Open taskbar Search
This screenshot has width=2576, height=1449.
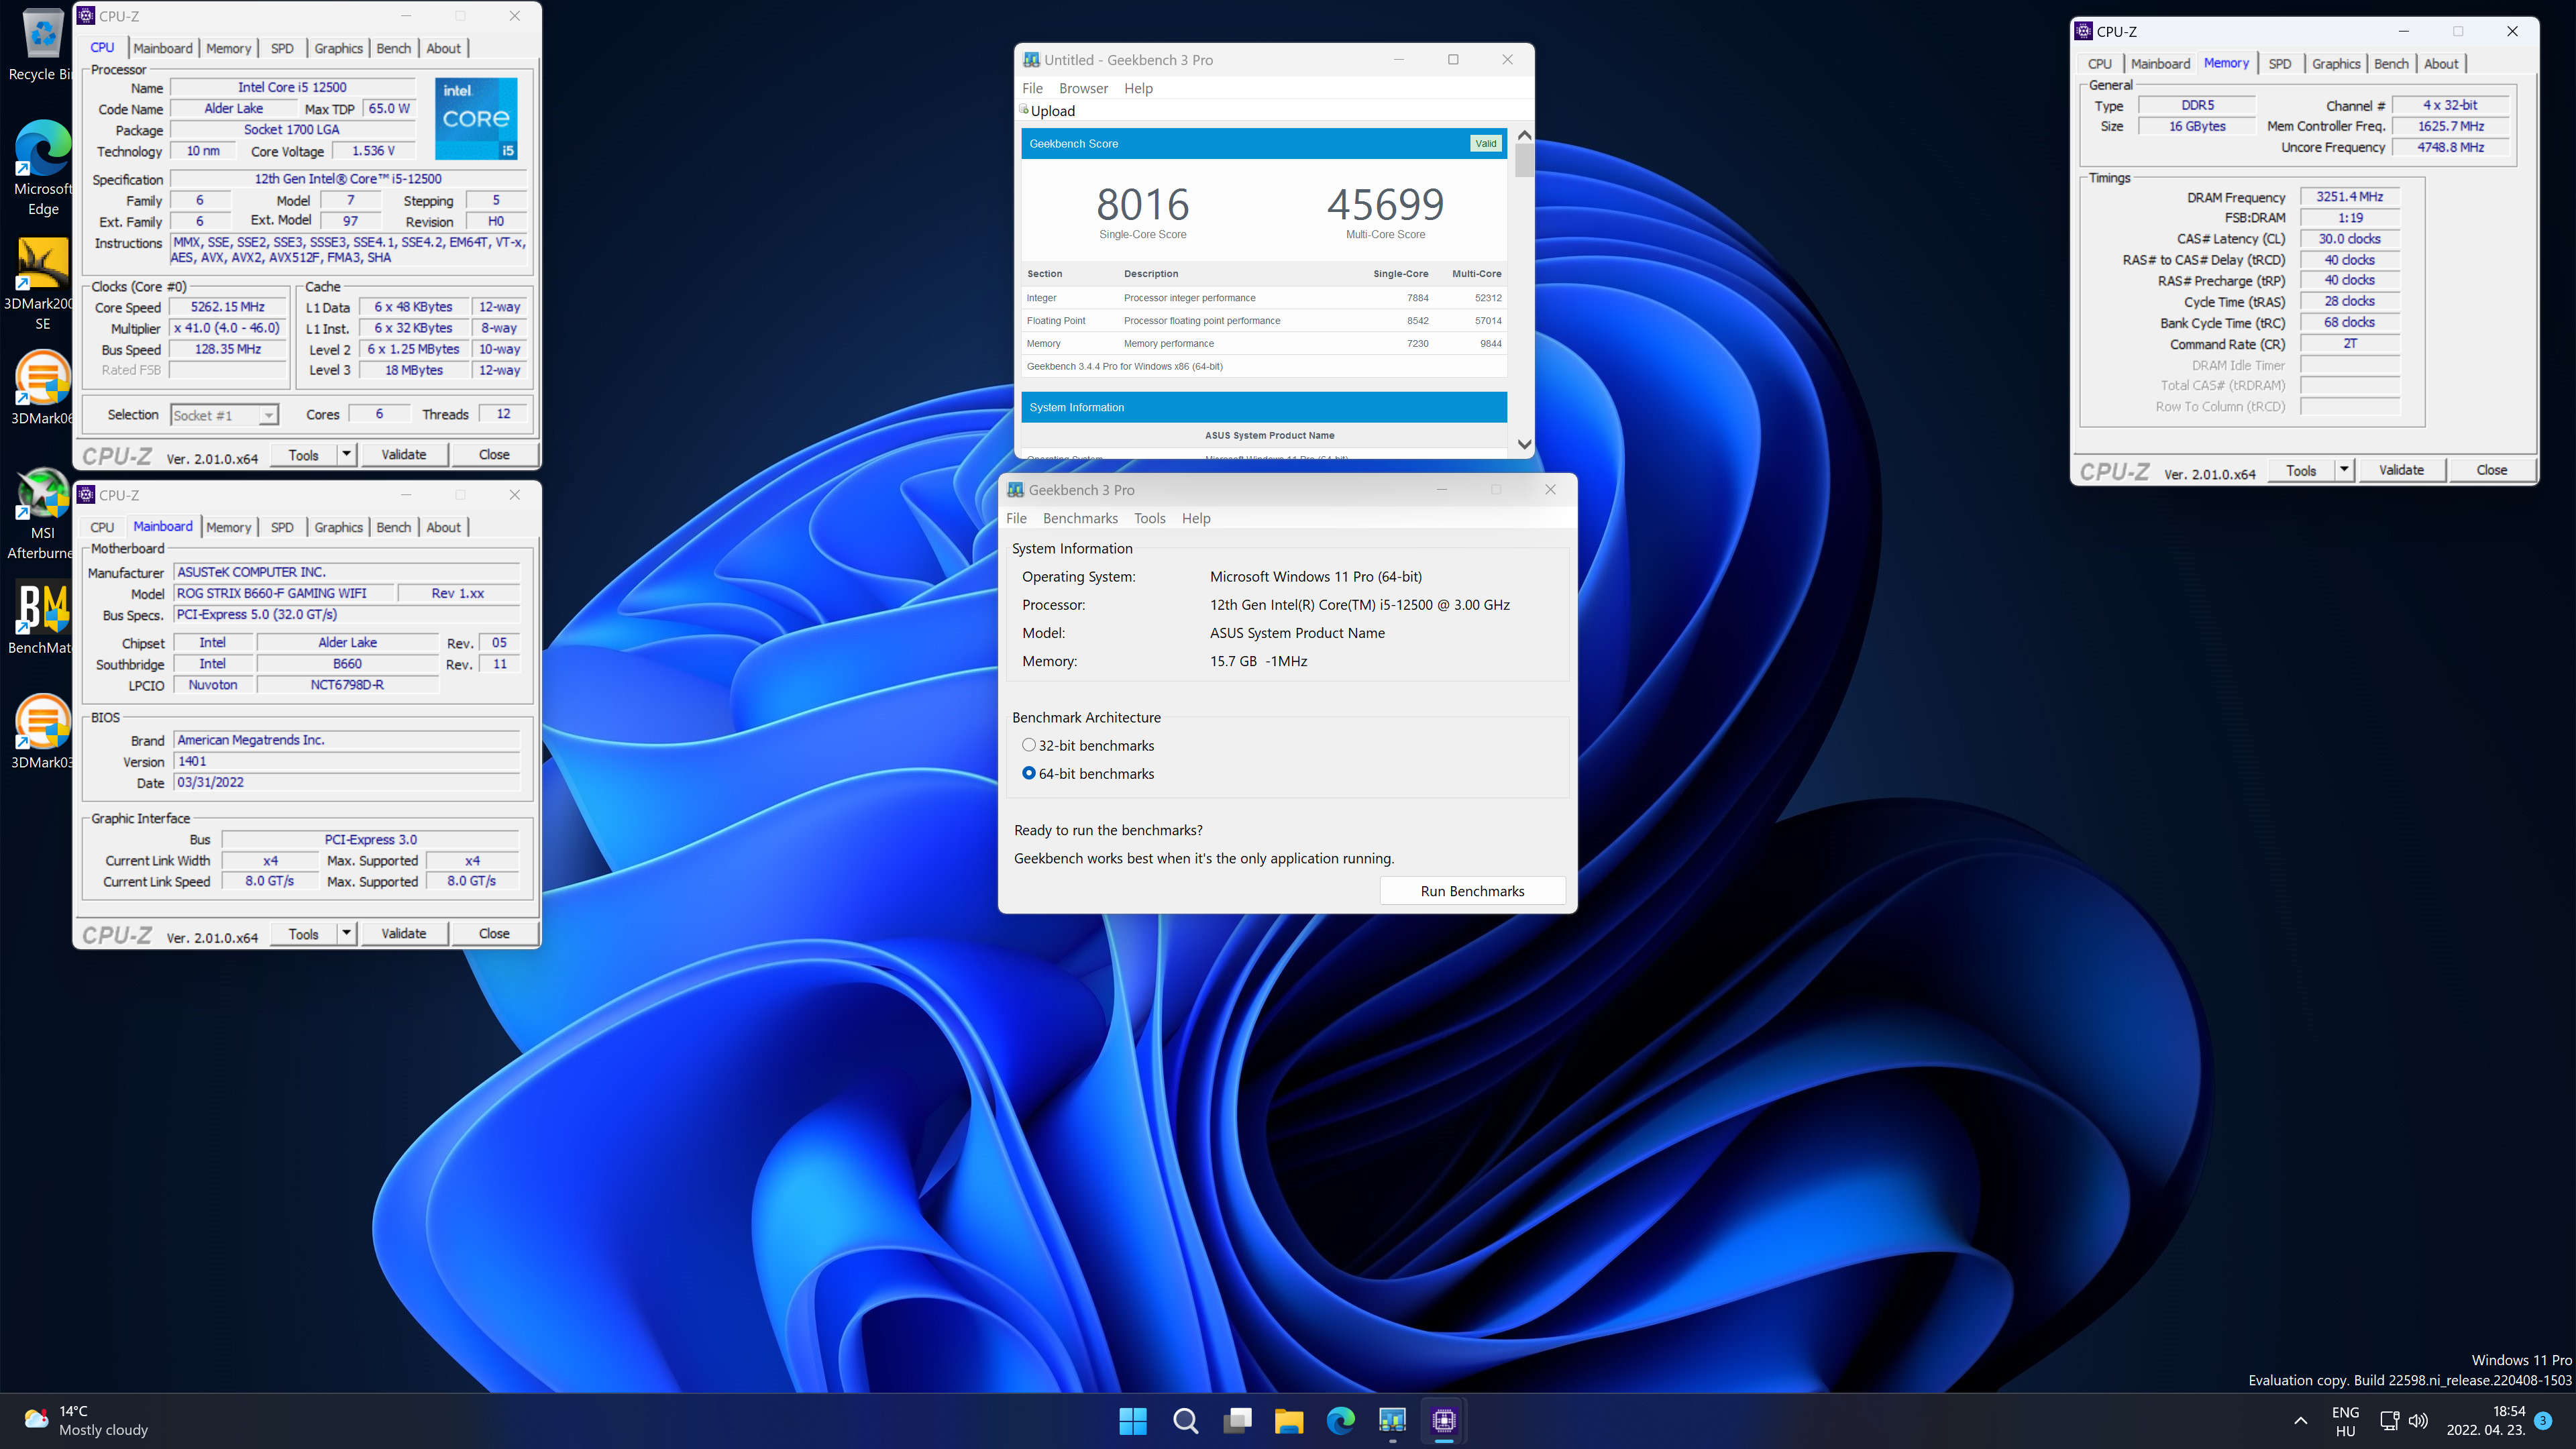(x=1185, y=1420)
